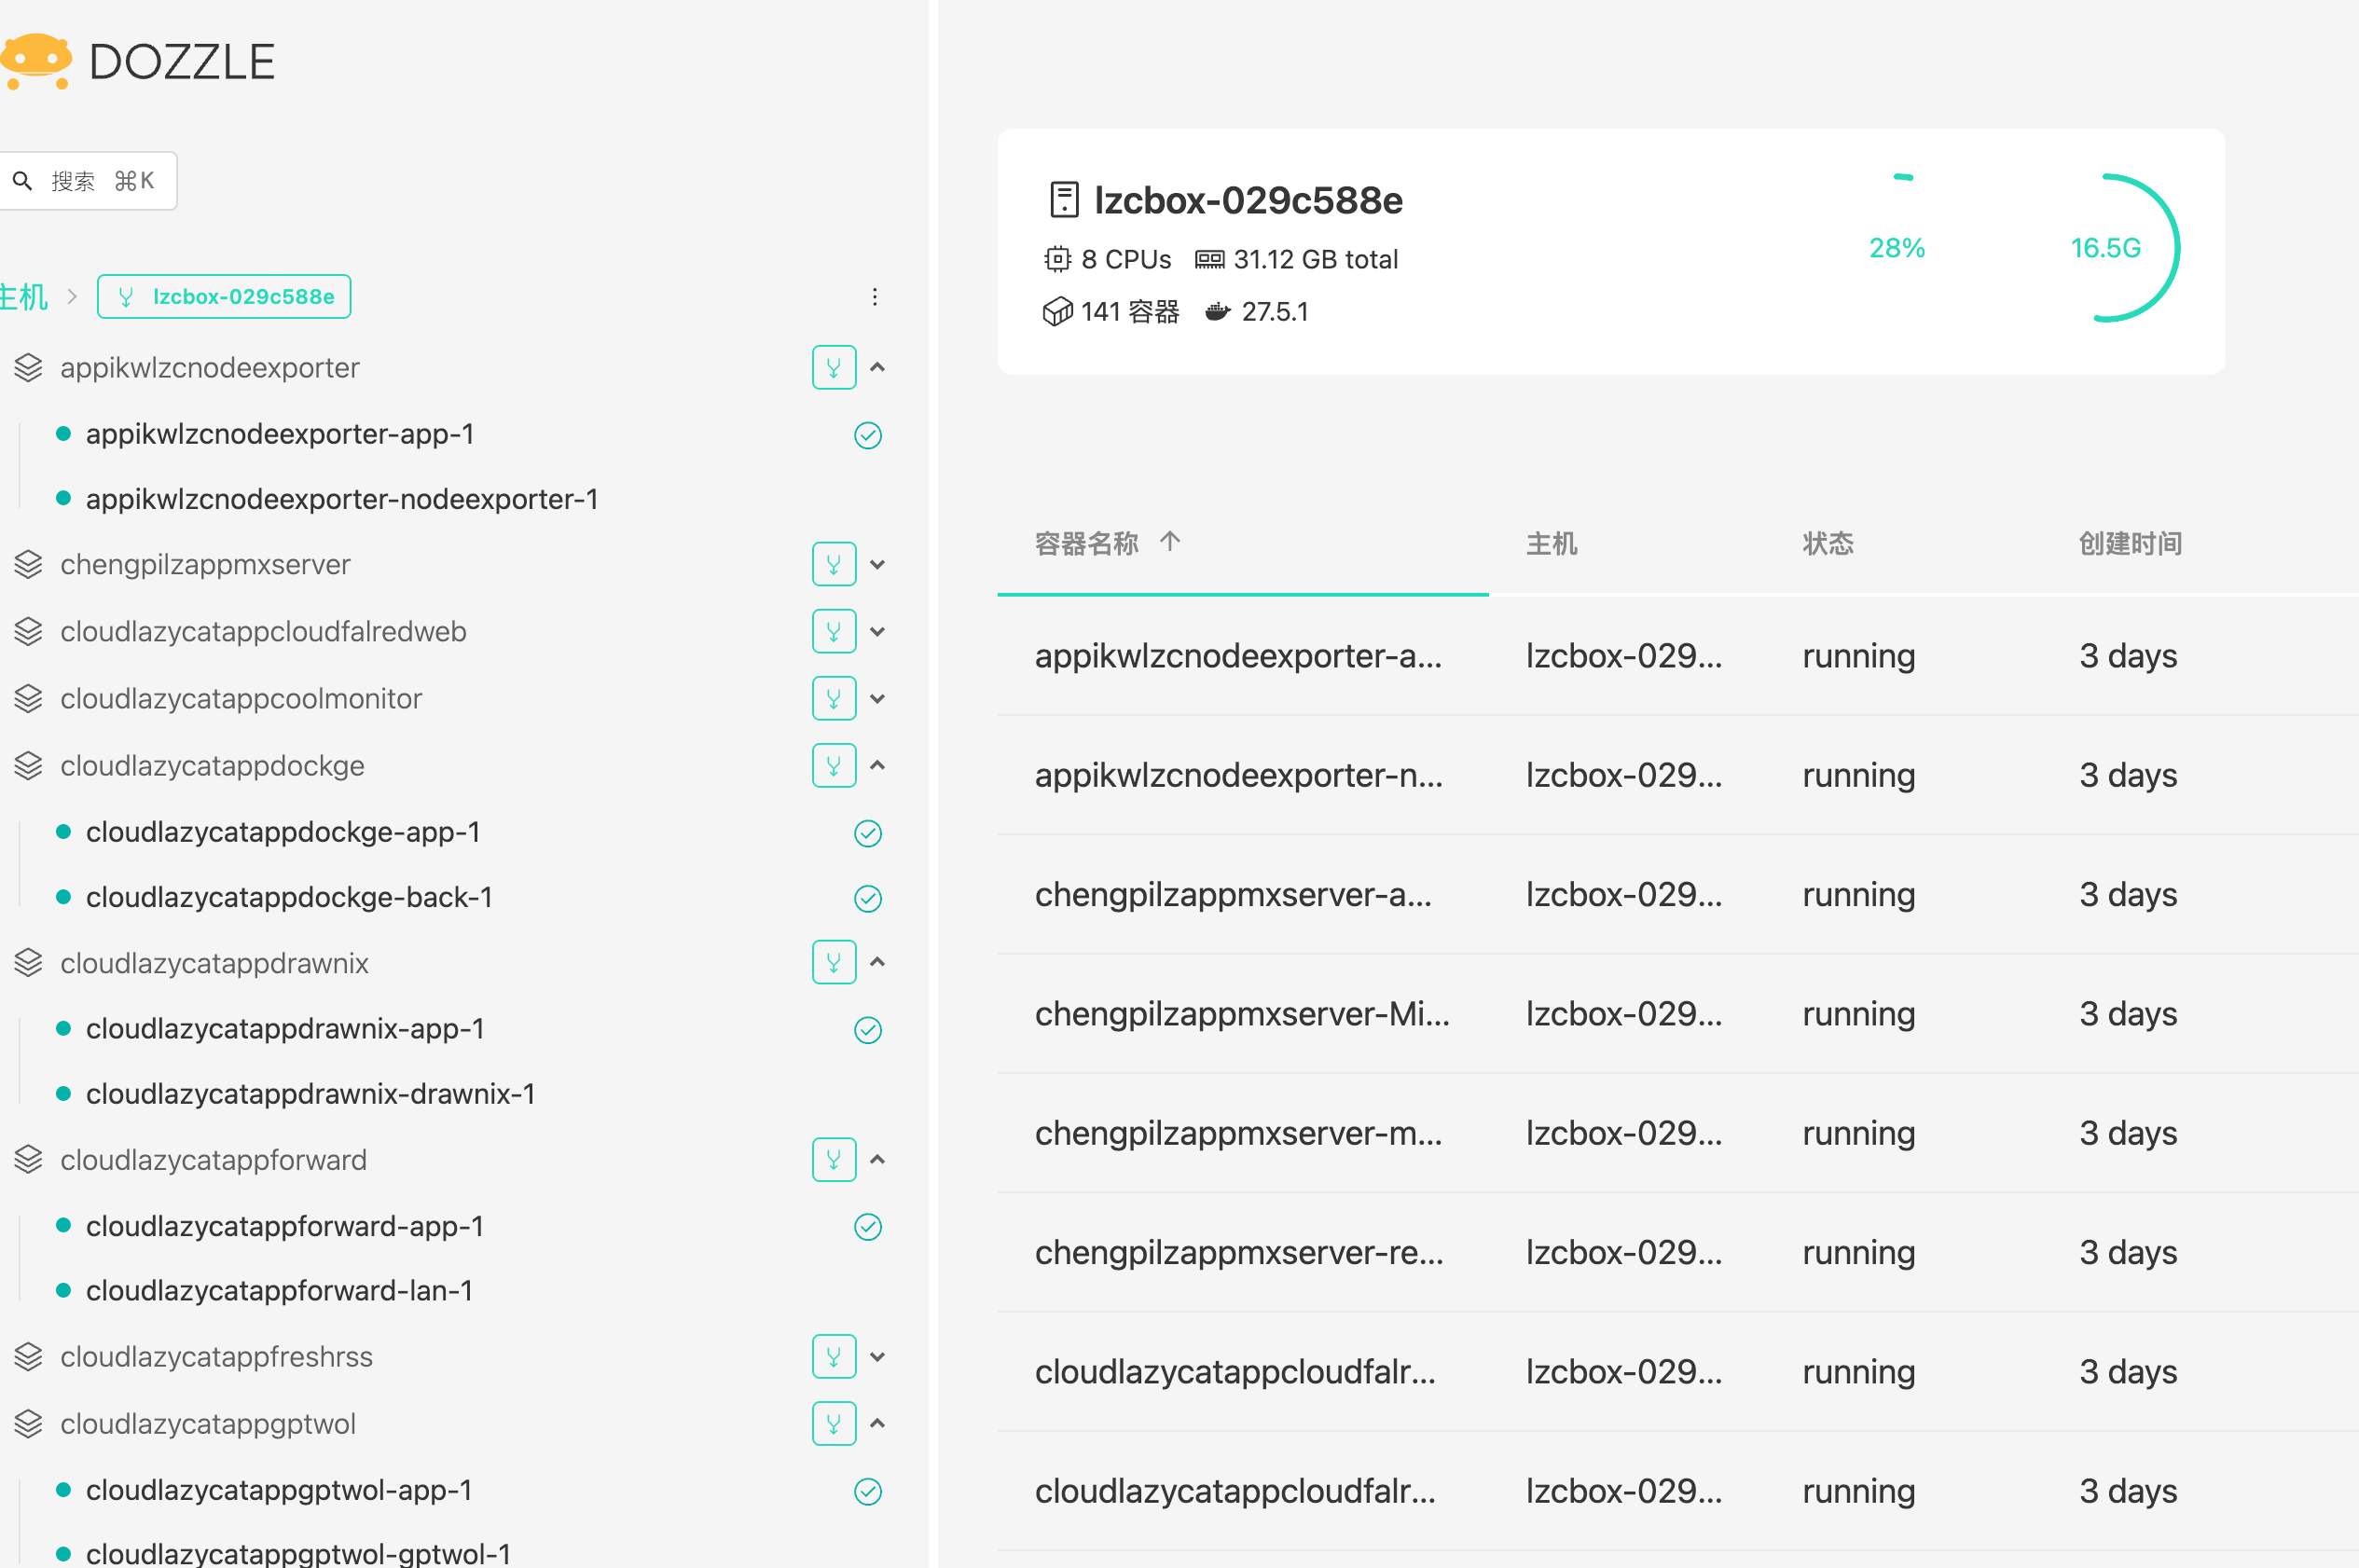Toggle check circle for cloudlazycatappforward-app-1
The height and width of the screenshot is (1568, 2359).
point(868,1227)
